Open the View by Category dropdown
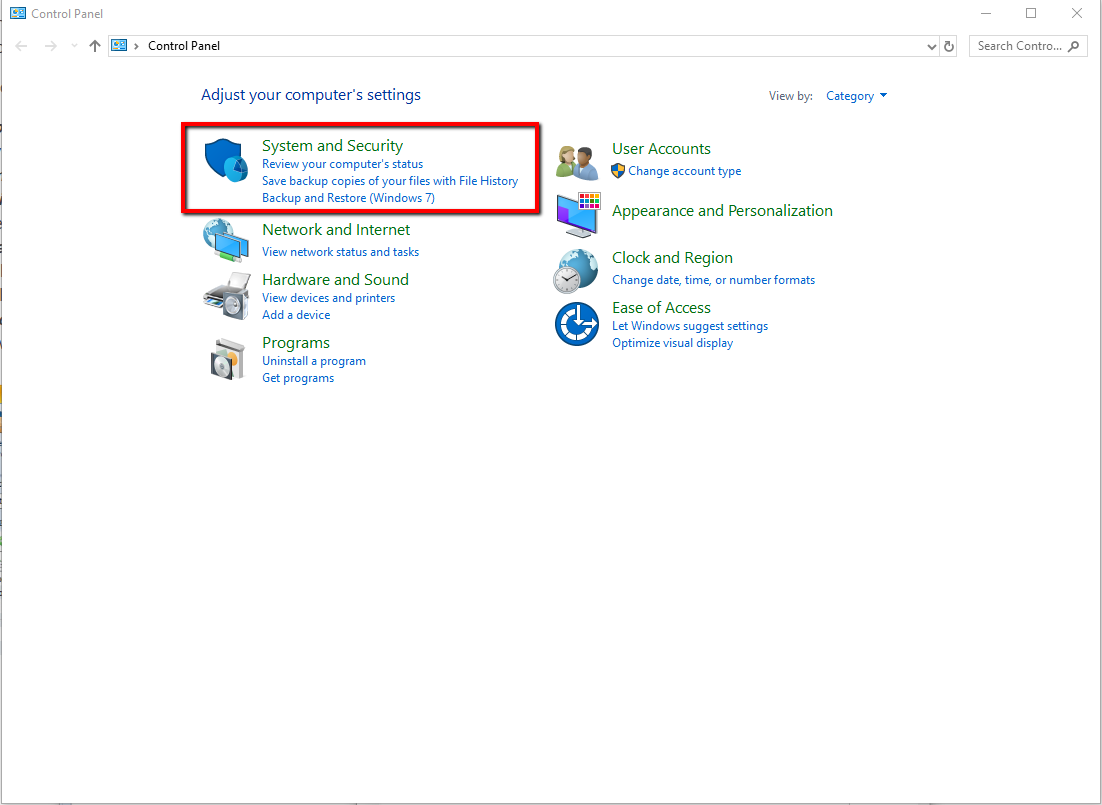Image resolution: width=1102 pixels, height=805 pixels. point(856,96)
